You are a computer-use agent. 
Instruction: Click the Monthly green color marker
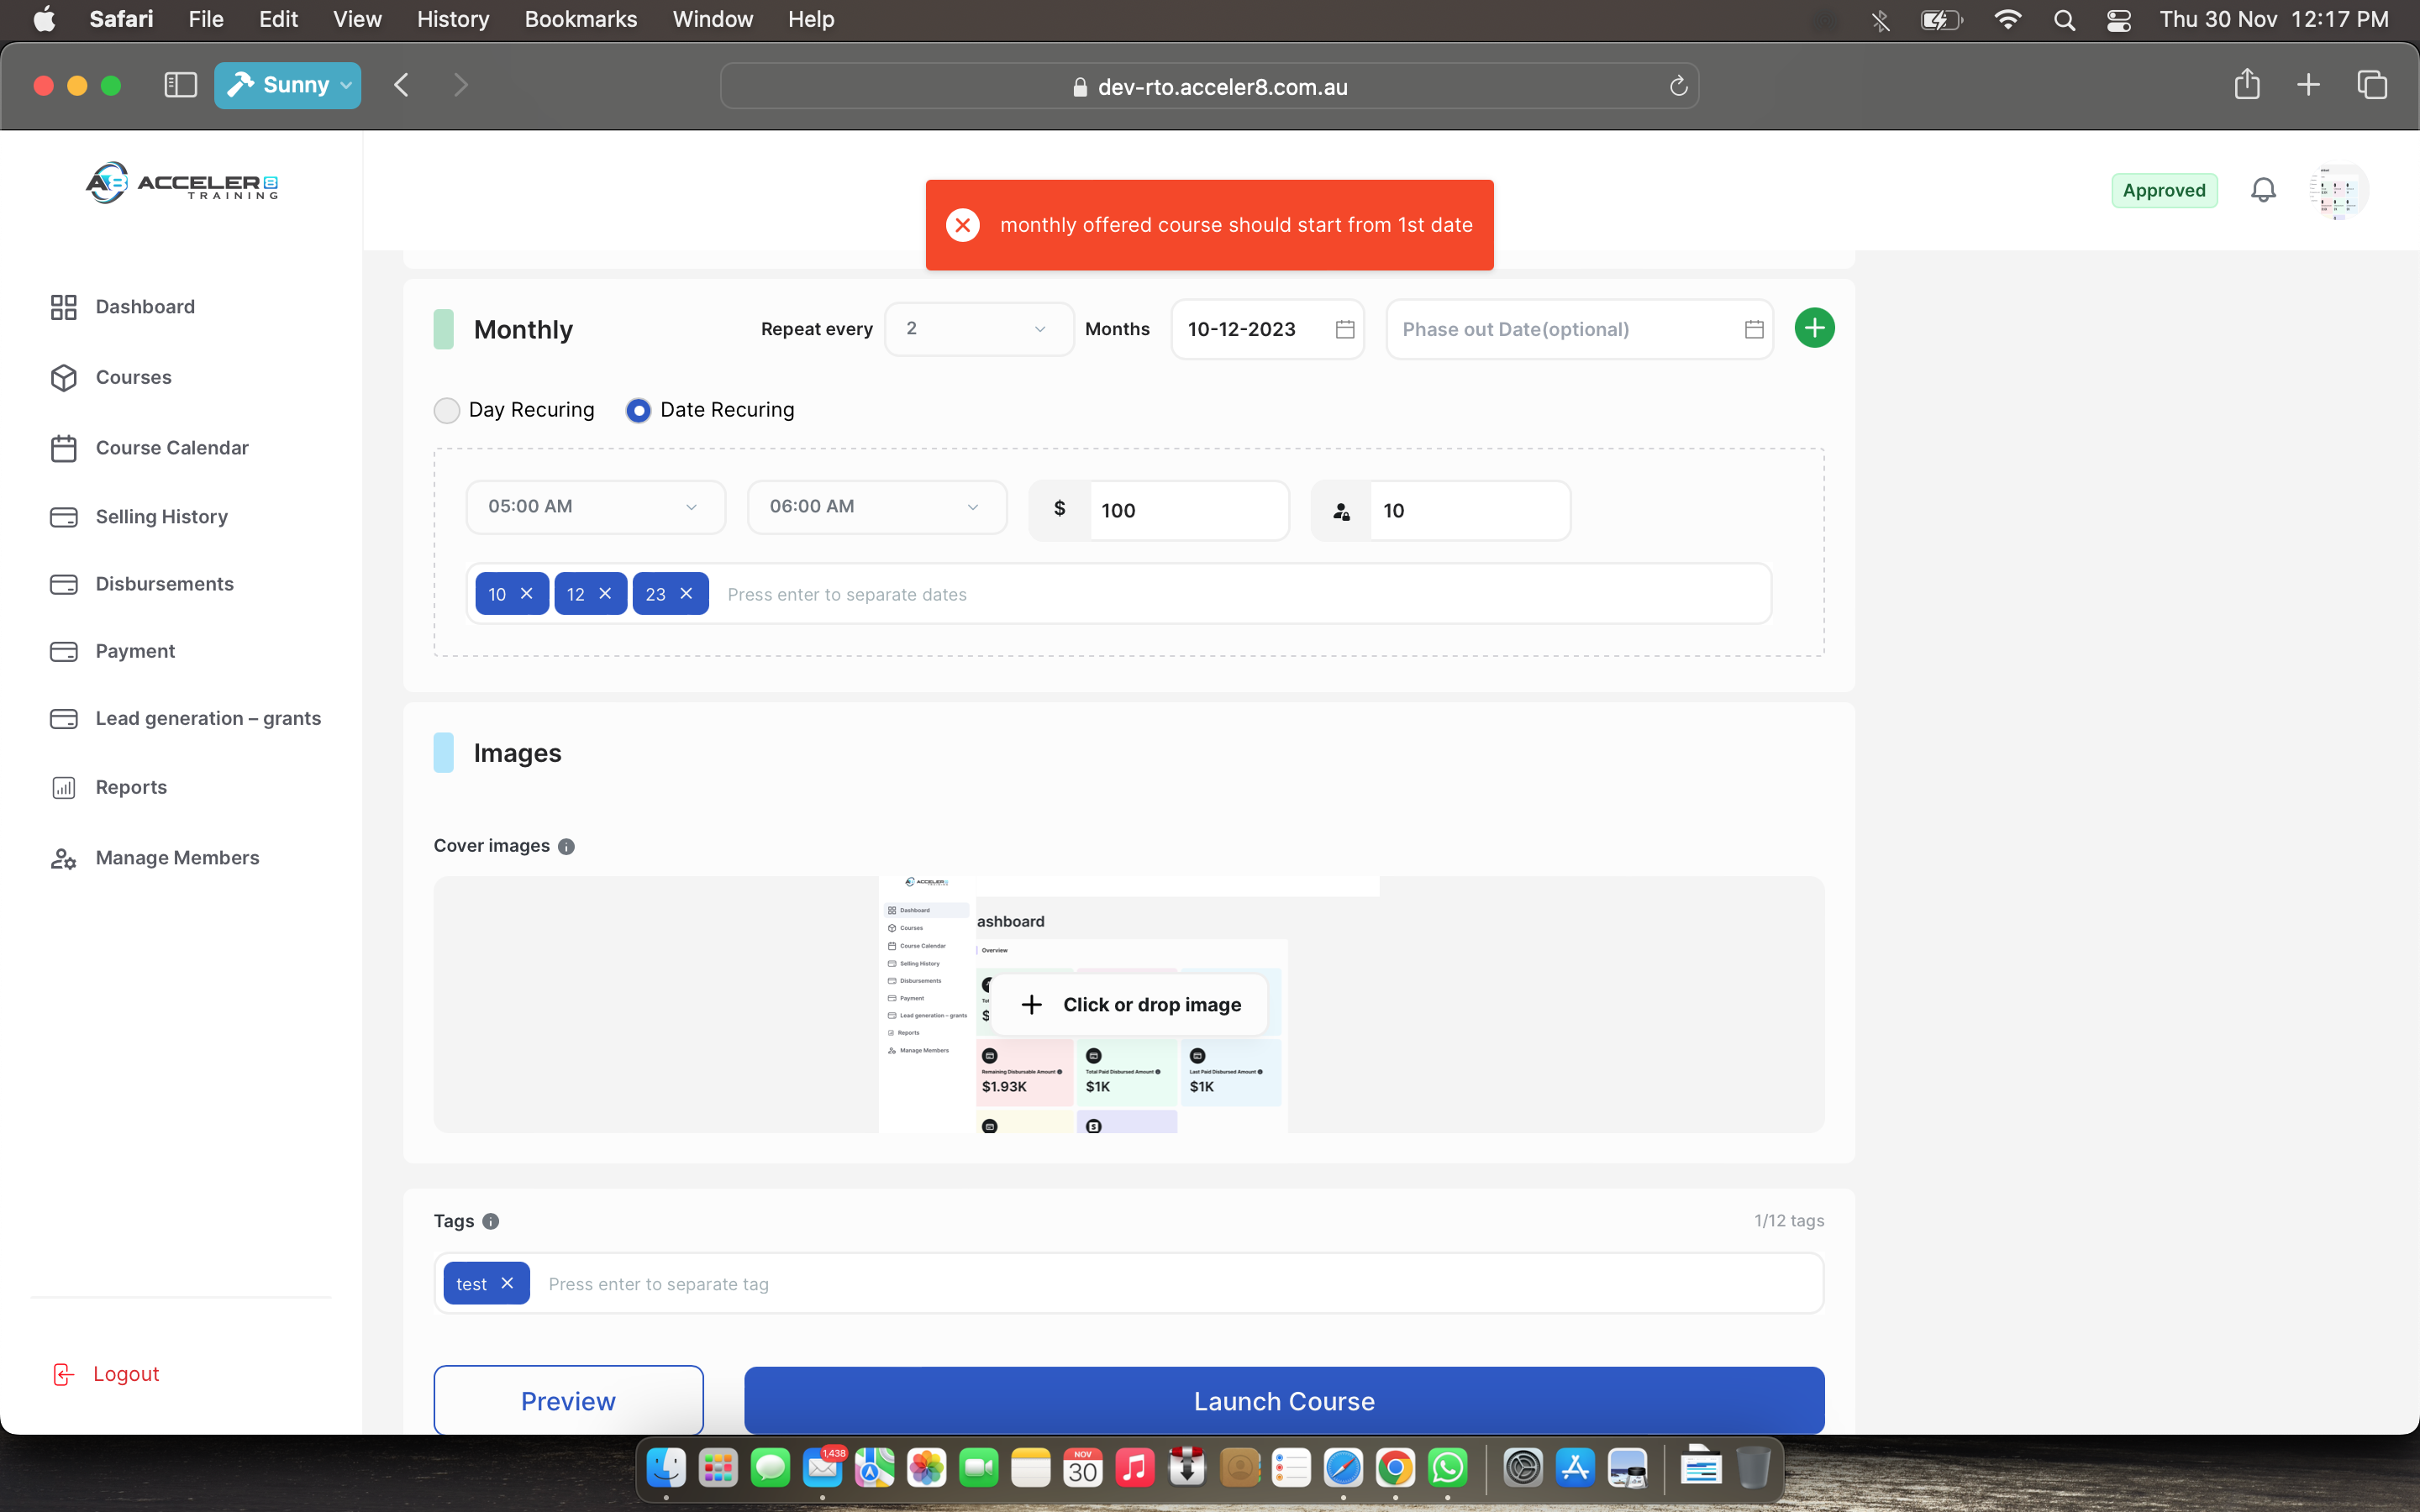click(x=443, y=329)
